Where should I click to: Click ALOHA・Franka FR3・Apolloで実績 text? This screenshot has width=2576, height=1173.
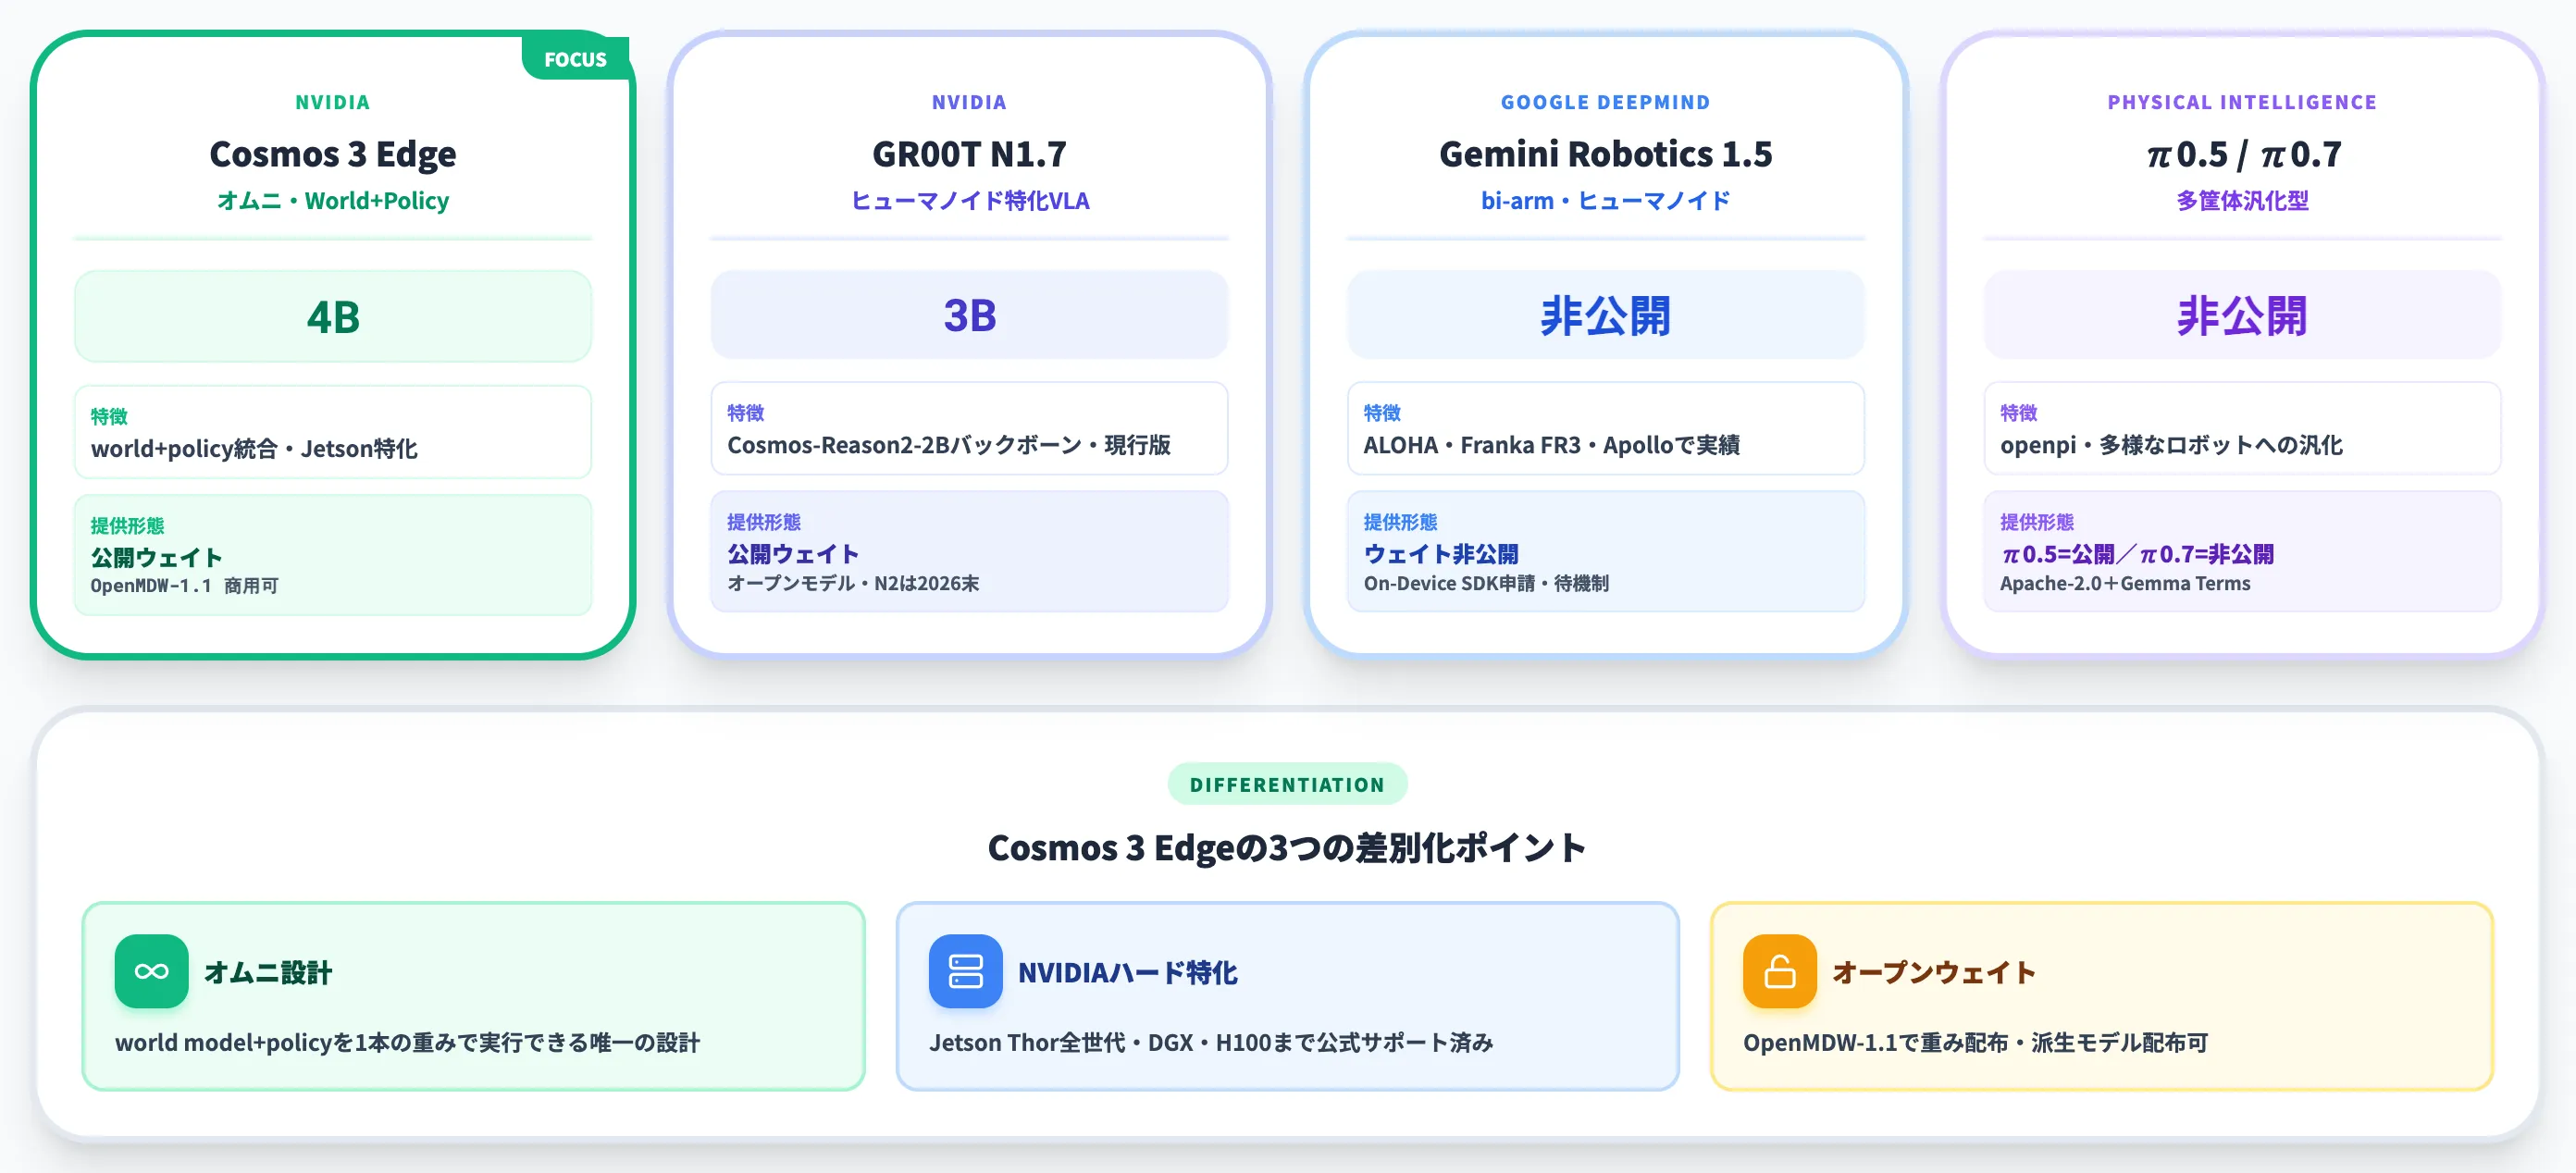click(x=1551, y=444)
